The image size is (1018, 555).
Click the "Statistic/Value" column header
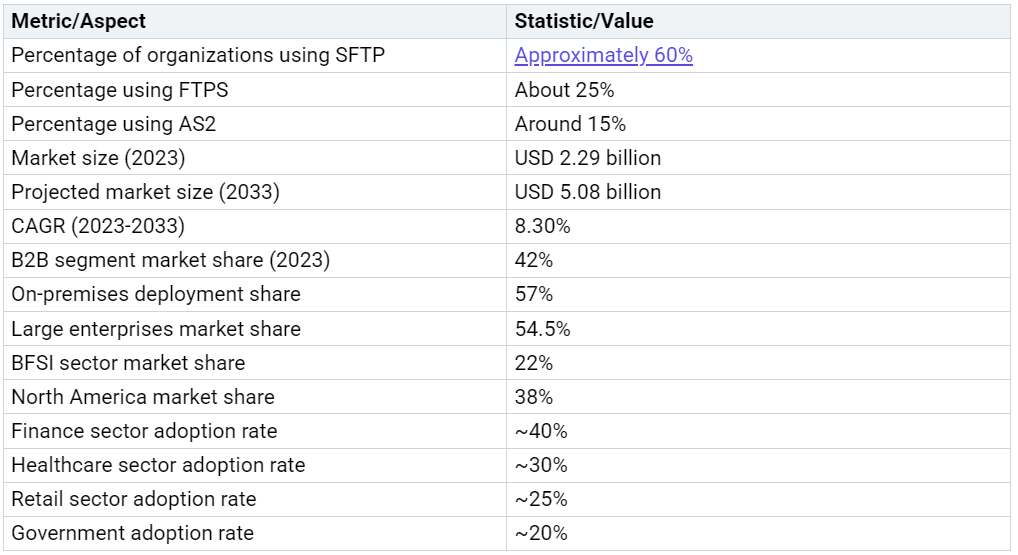(584, 21)
